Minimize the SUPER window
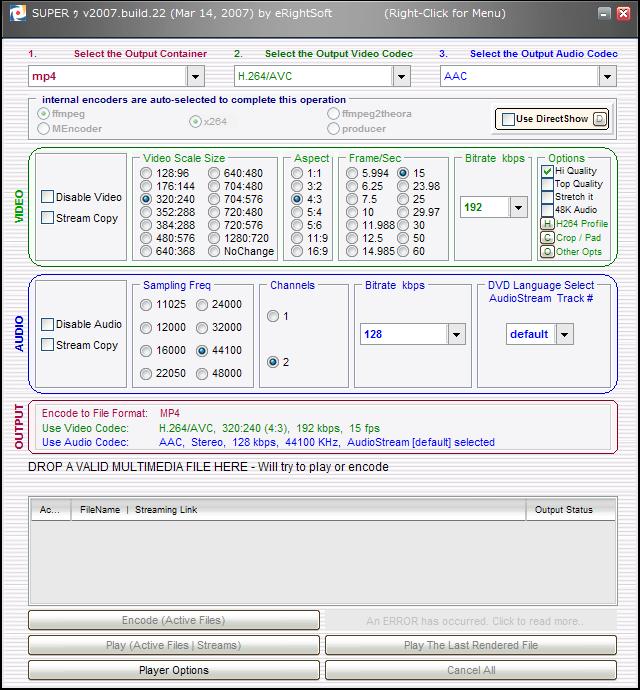The image size is (640, 690). [x=604, y=13]
